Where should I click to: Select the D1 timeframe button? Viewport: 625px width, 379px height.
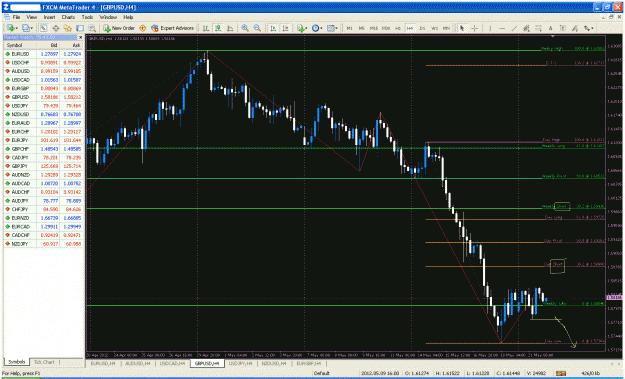pyautogui.click(x=423, y=28)
